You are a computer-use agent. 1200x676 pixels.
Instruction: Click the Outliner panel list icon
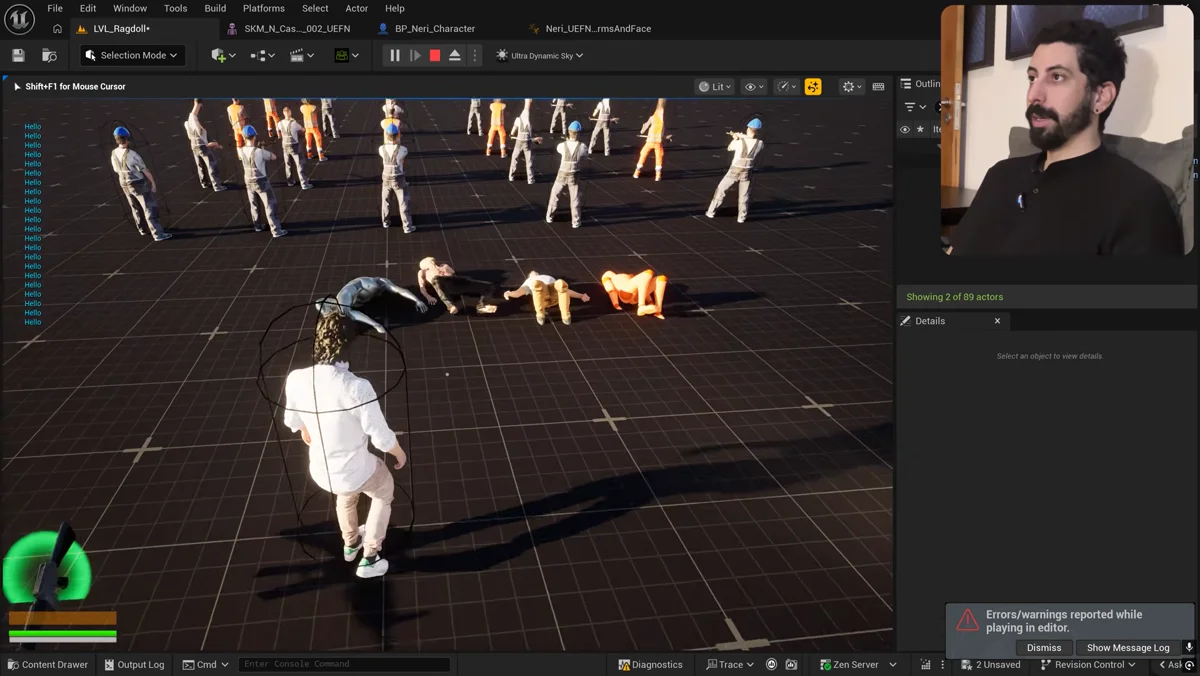point(906,84)
